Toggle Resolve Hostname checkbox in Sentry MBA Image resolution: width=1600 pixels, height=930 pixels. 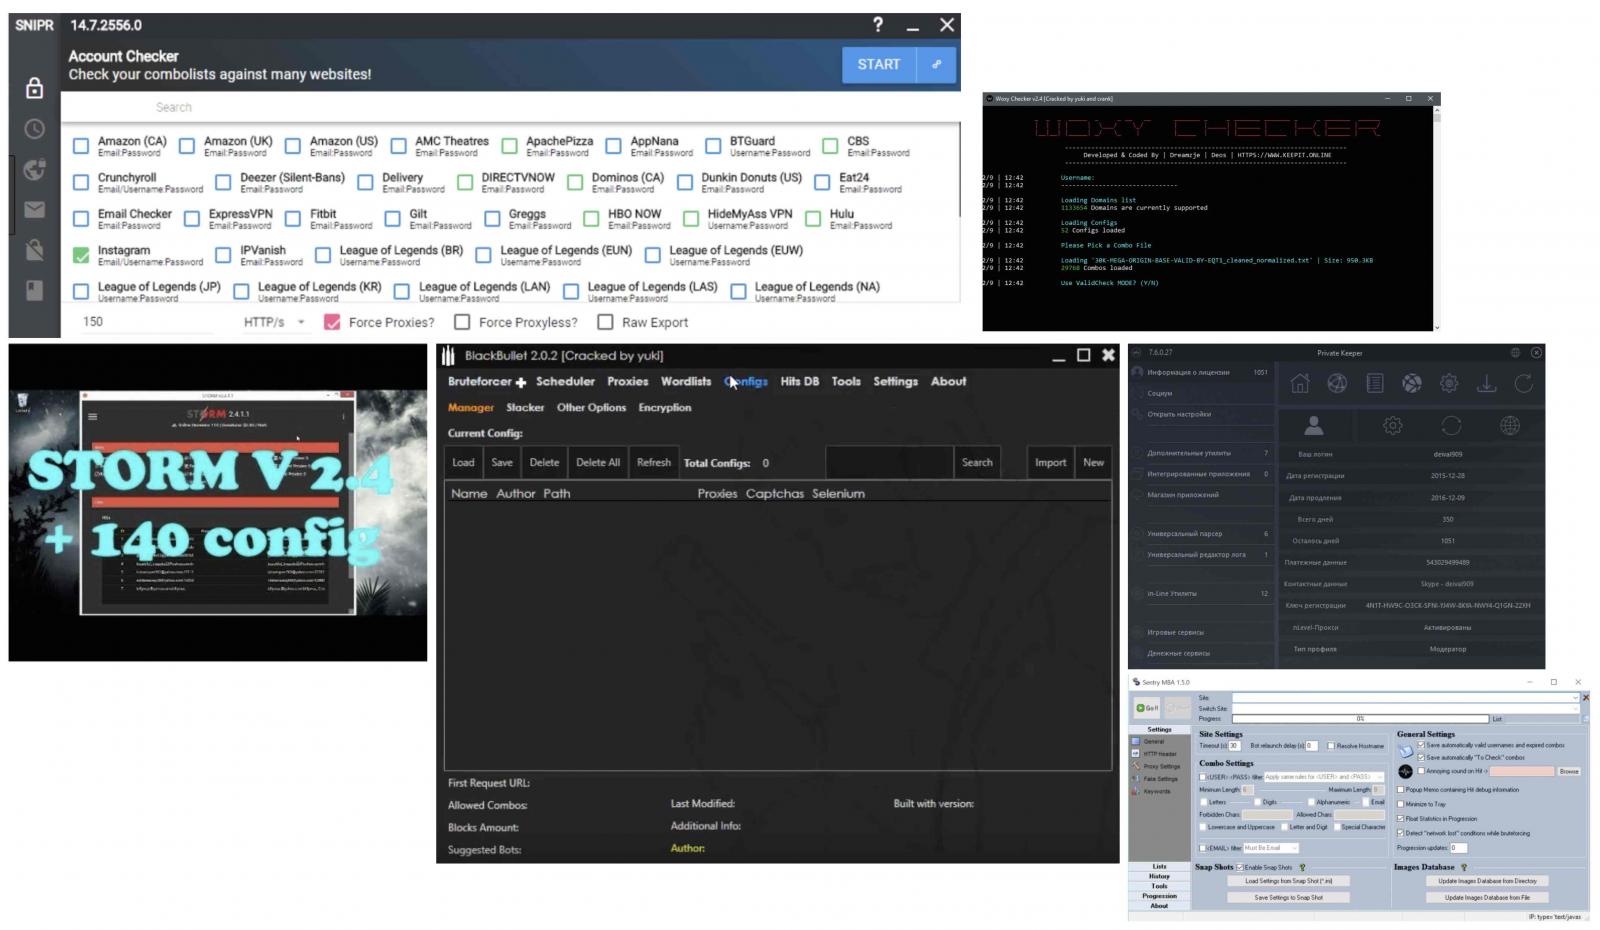[1331, 745]
